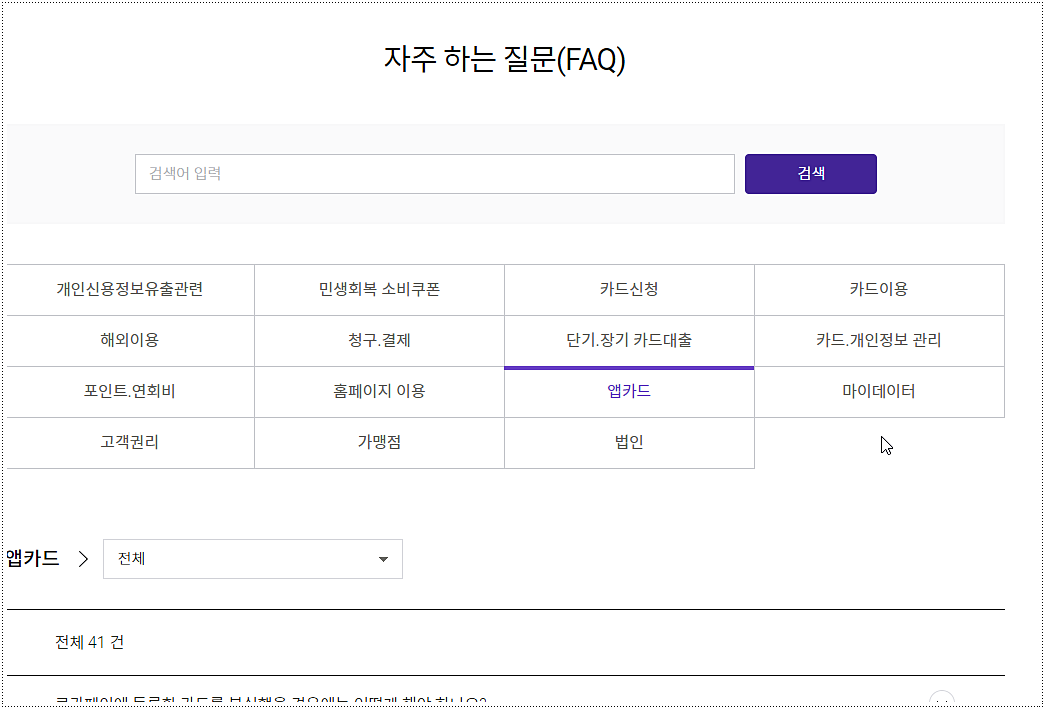Select the 홈페이지 이용 category
This screenshot has height=709, width=1045.
[x=379, y=391]
